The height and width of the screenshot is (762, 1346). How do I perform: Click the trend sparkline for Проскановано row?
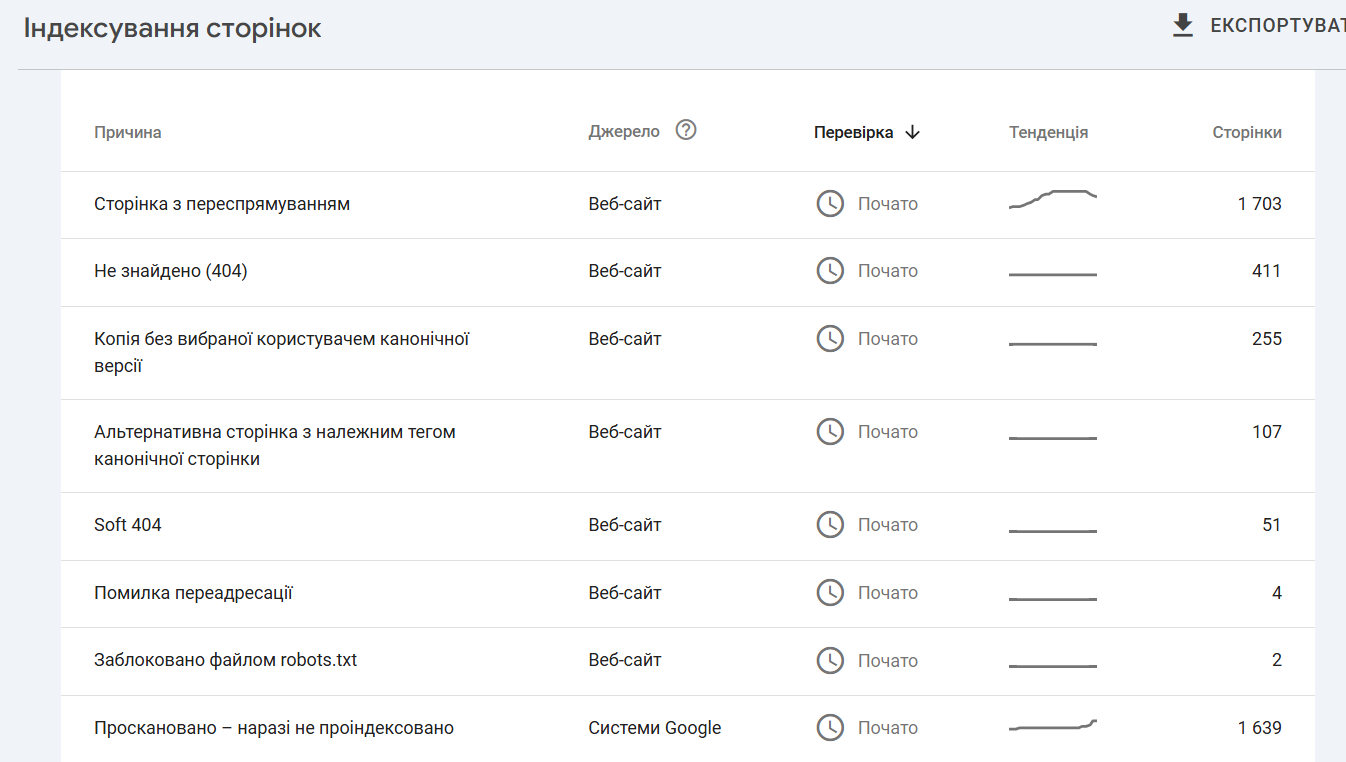coord(1053,726)
